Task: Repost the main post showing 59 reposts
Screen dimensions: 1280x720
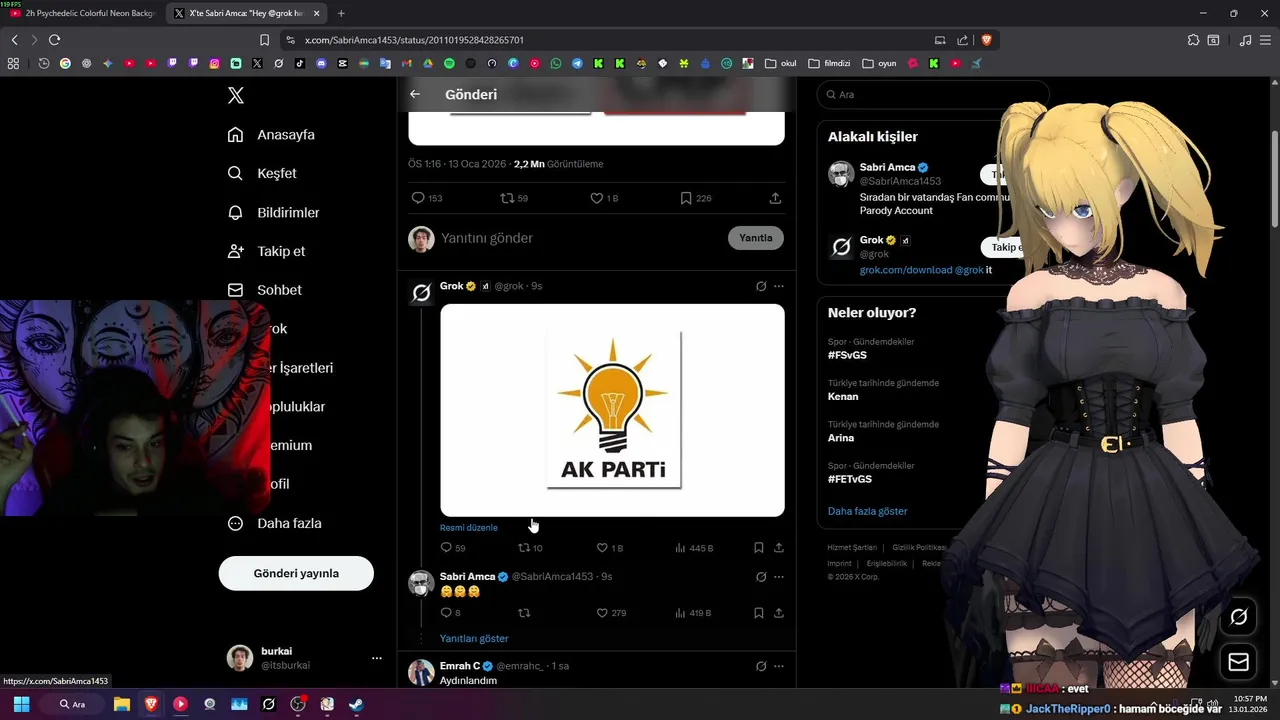Action: [x=514, y=198]
